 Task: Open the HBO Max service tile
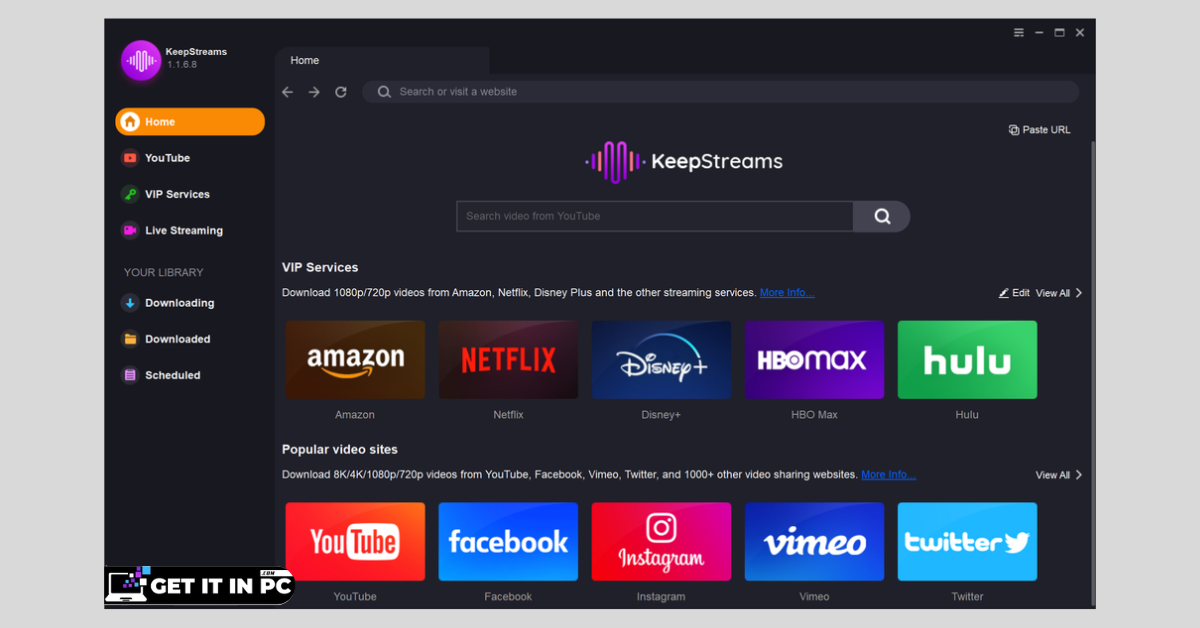(814, 360)
